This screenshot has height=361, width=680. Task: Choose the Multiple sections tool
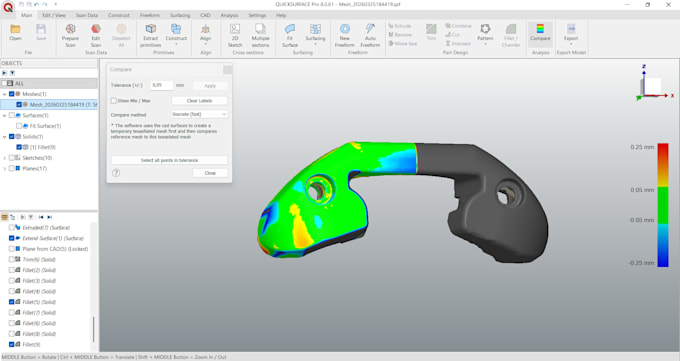(x=260, y=35)
